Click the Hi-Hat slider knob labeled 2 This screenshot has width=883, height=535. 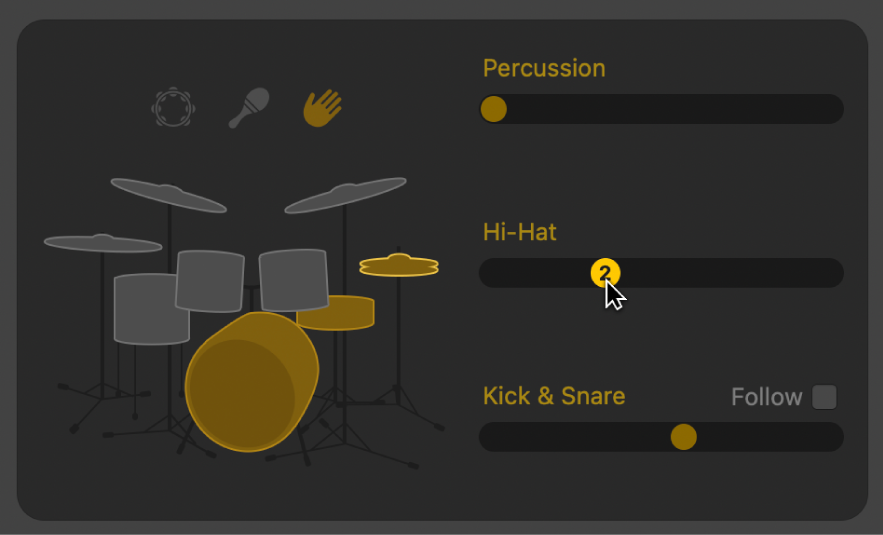point(605,273)
